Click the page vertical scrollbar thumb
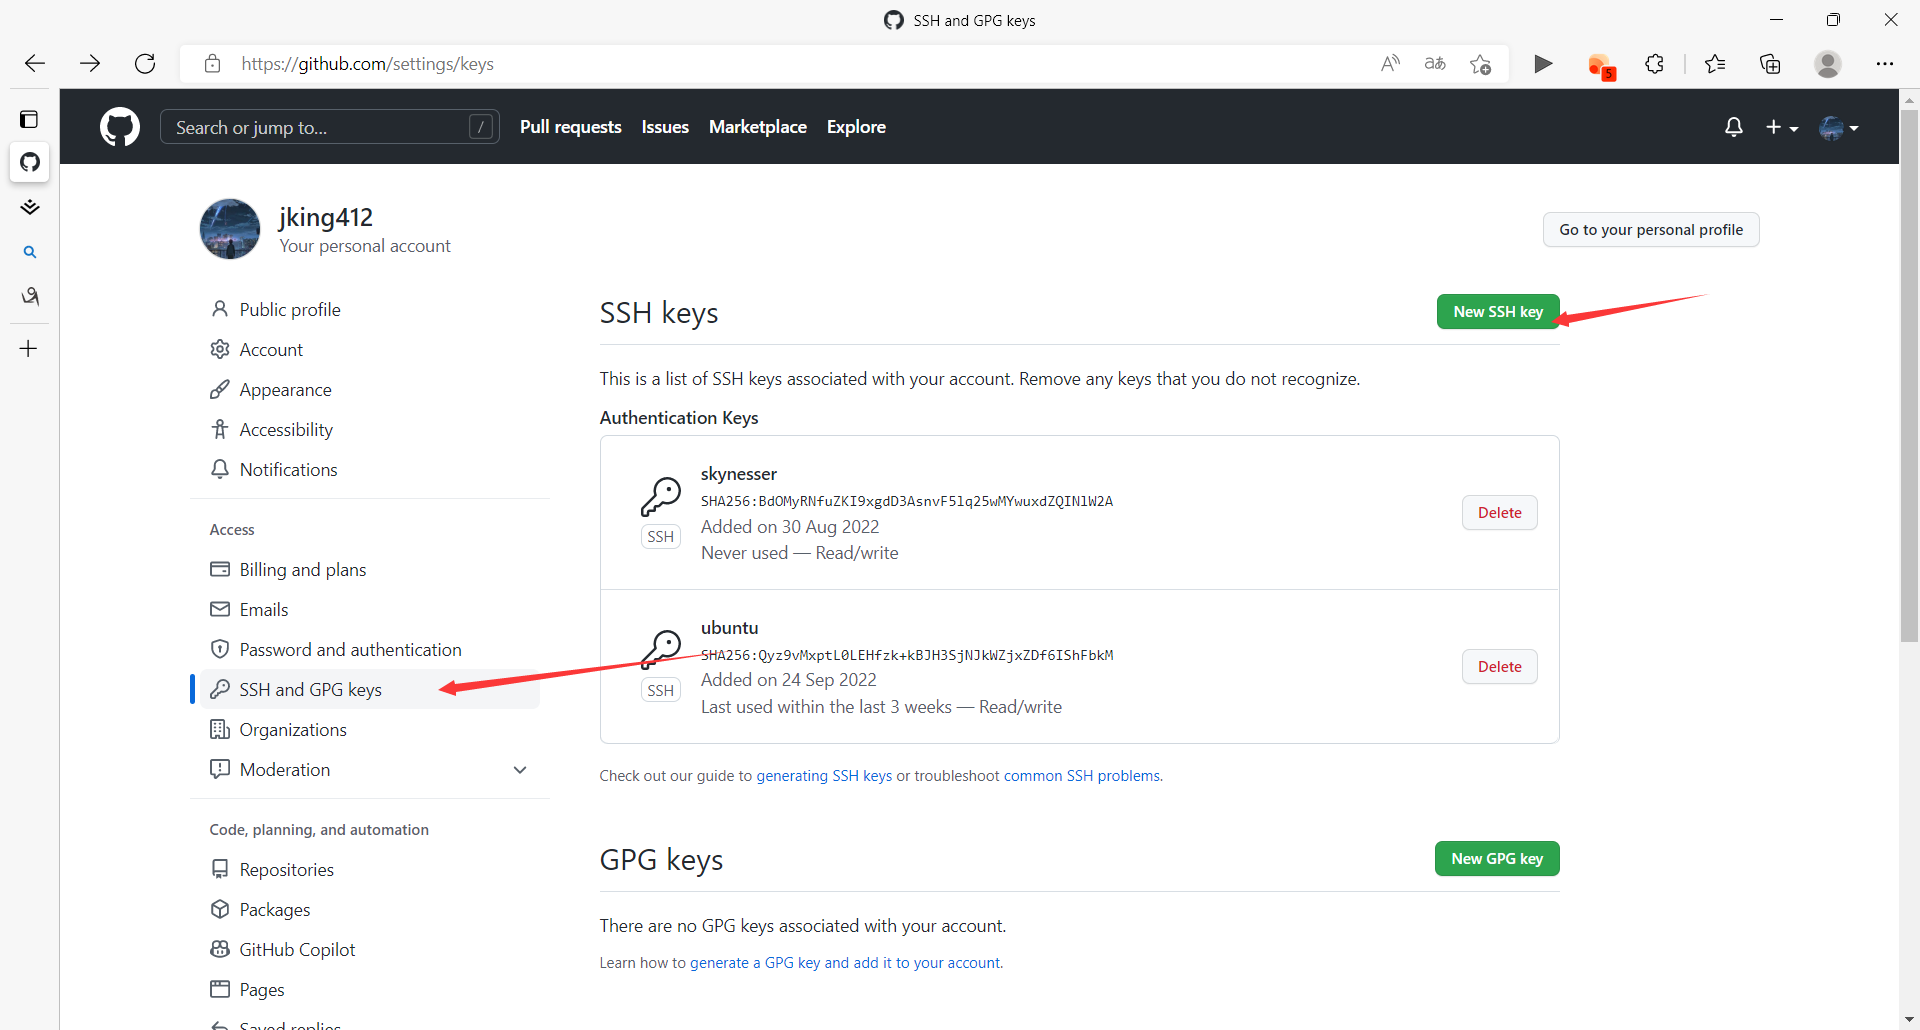The image size is (1920, 1030). click(1909, 375)
